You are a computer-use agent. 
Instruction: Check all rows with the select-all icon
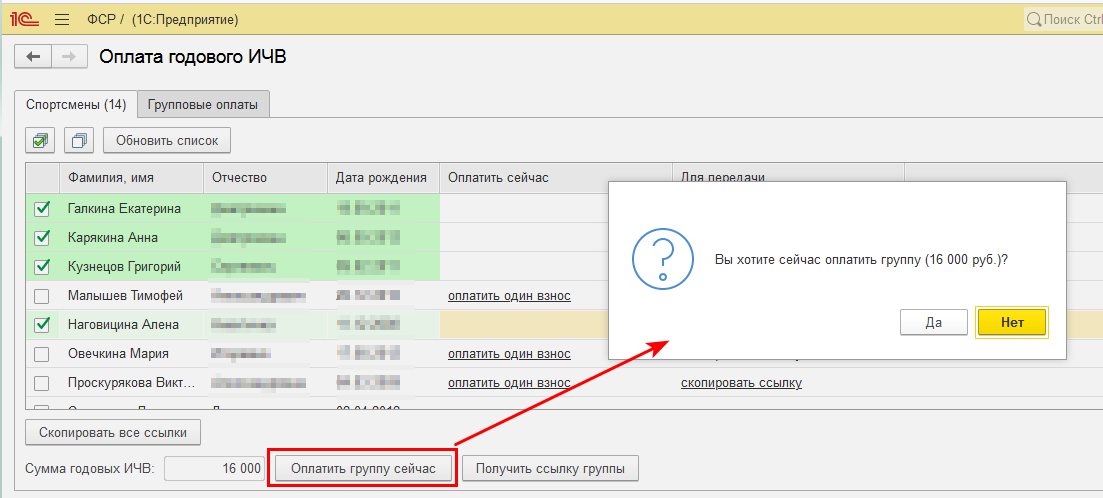pos(41,140)
